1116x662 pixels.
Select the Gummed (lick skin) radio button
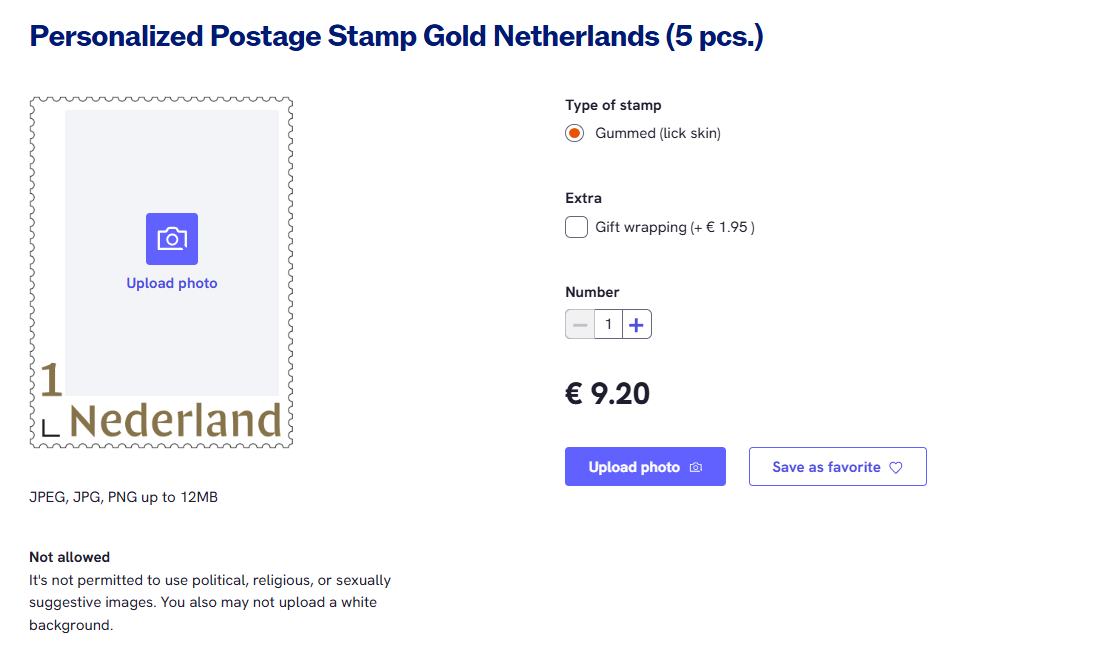(575, 133)
